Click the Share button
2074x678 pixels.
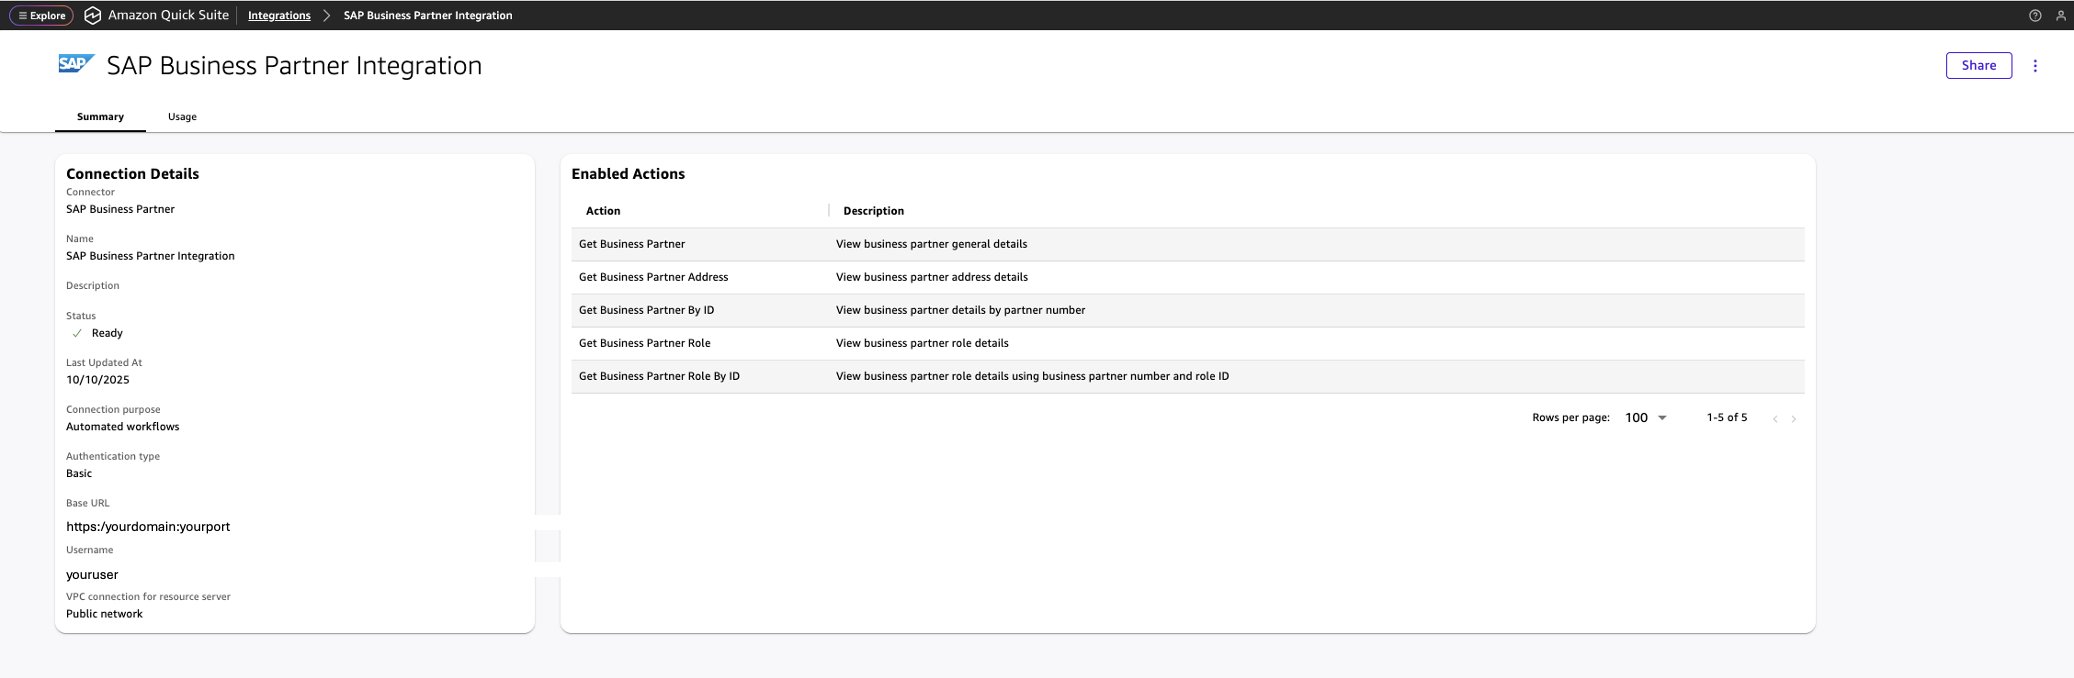coord(1978,66)
